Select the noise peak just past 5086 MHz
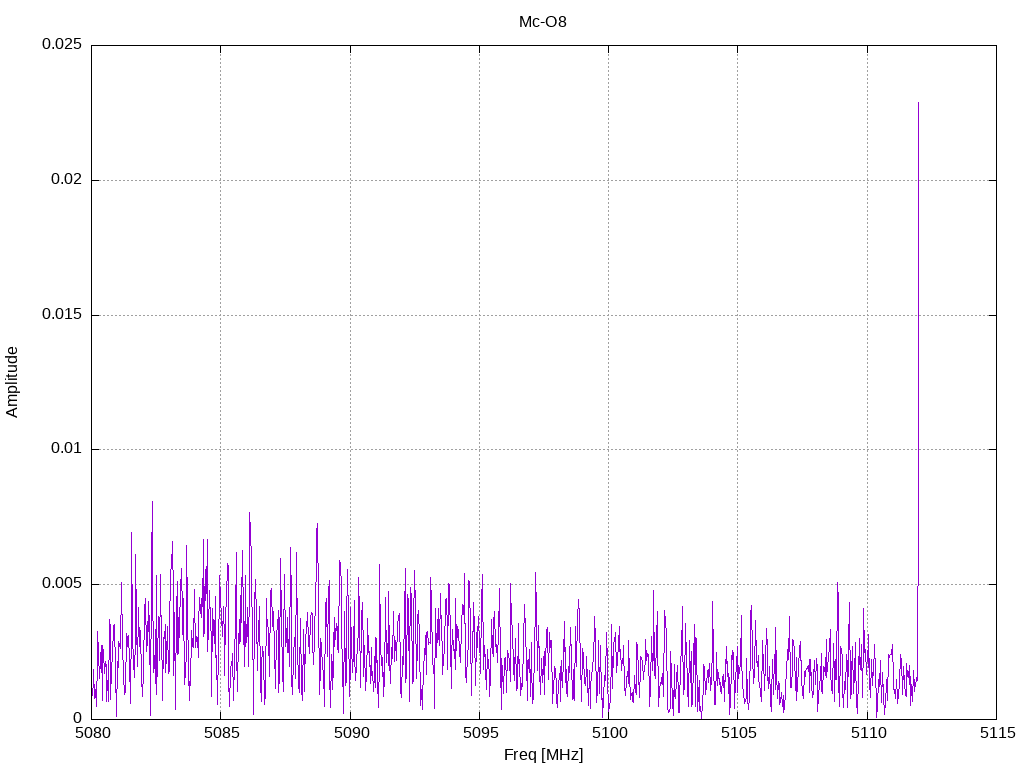The width and height of the screenshot is (1024, 768). tap(249, 514)
